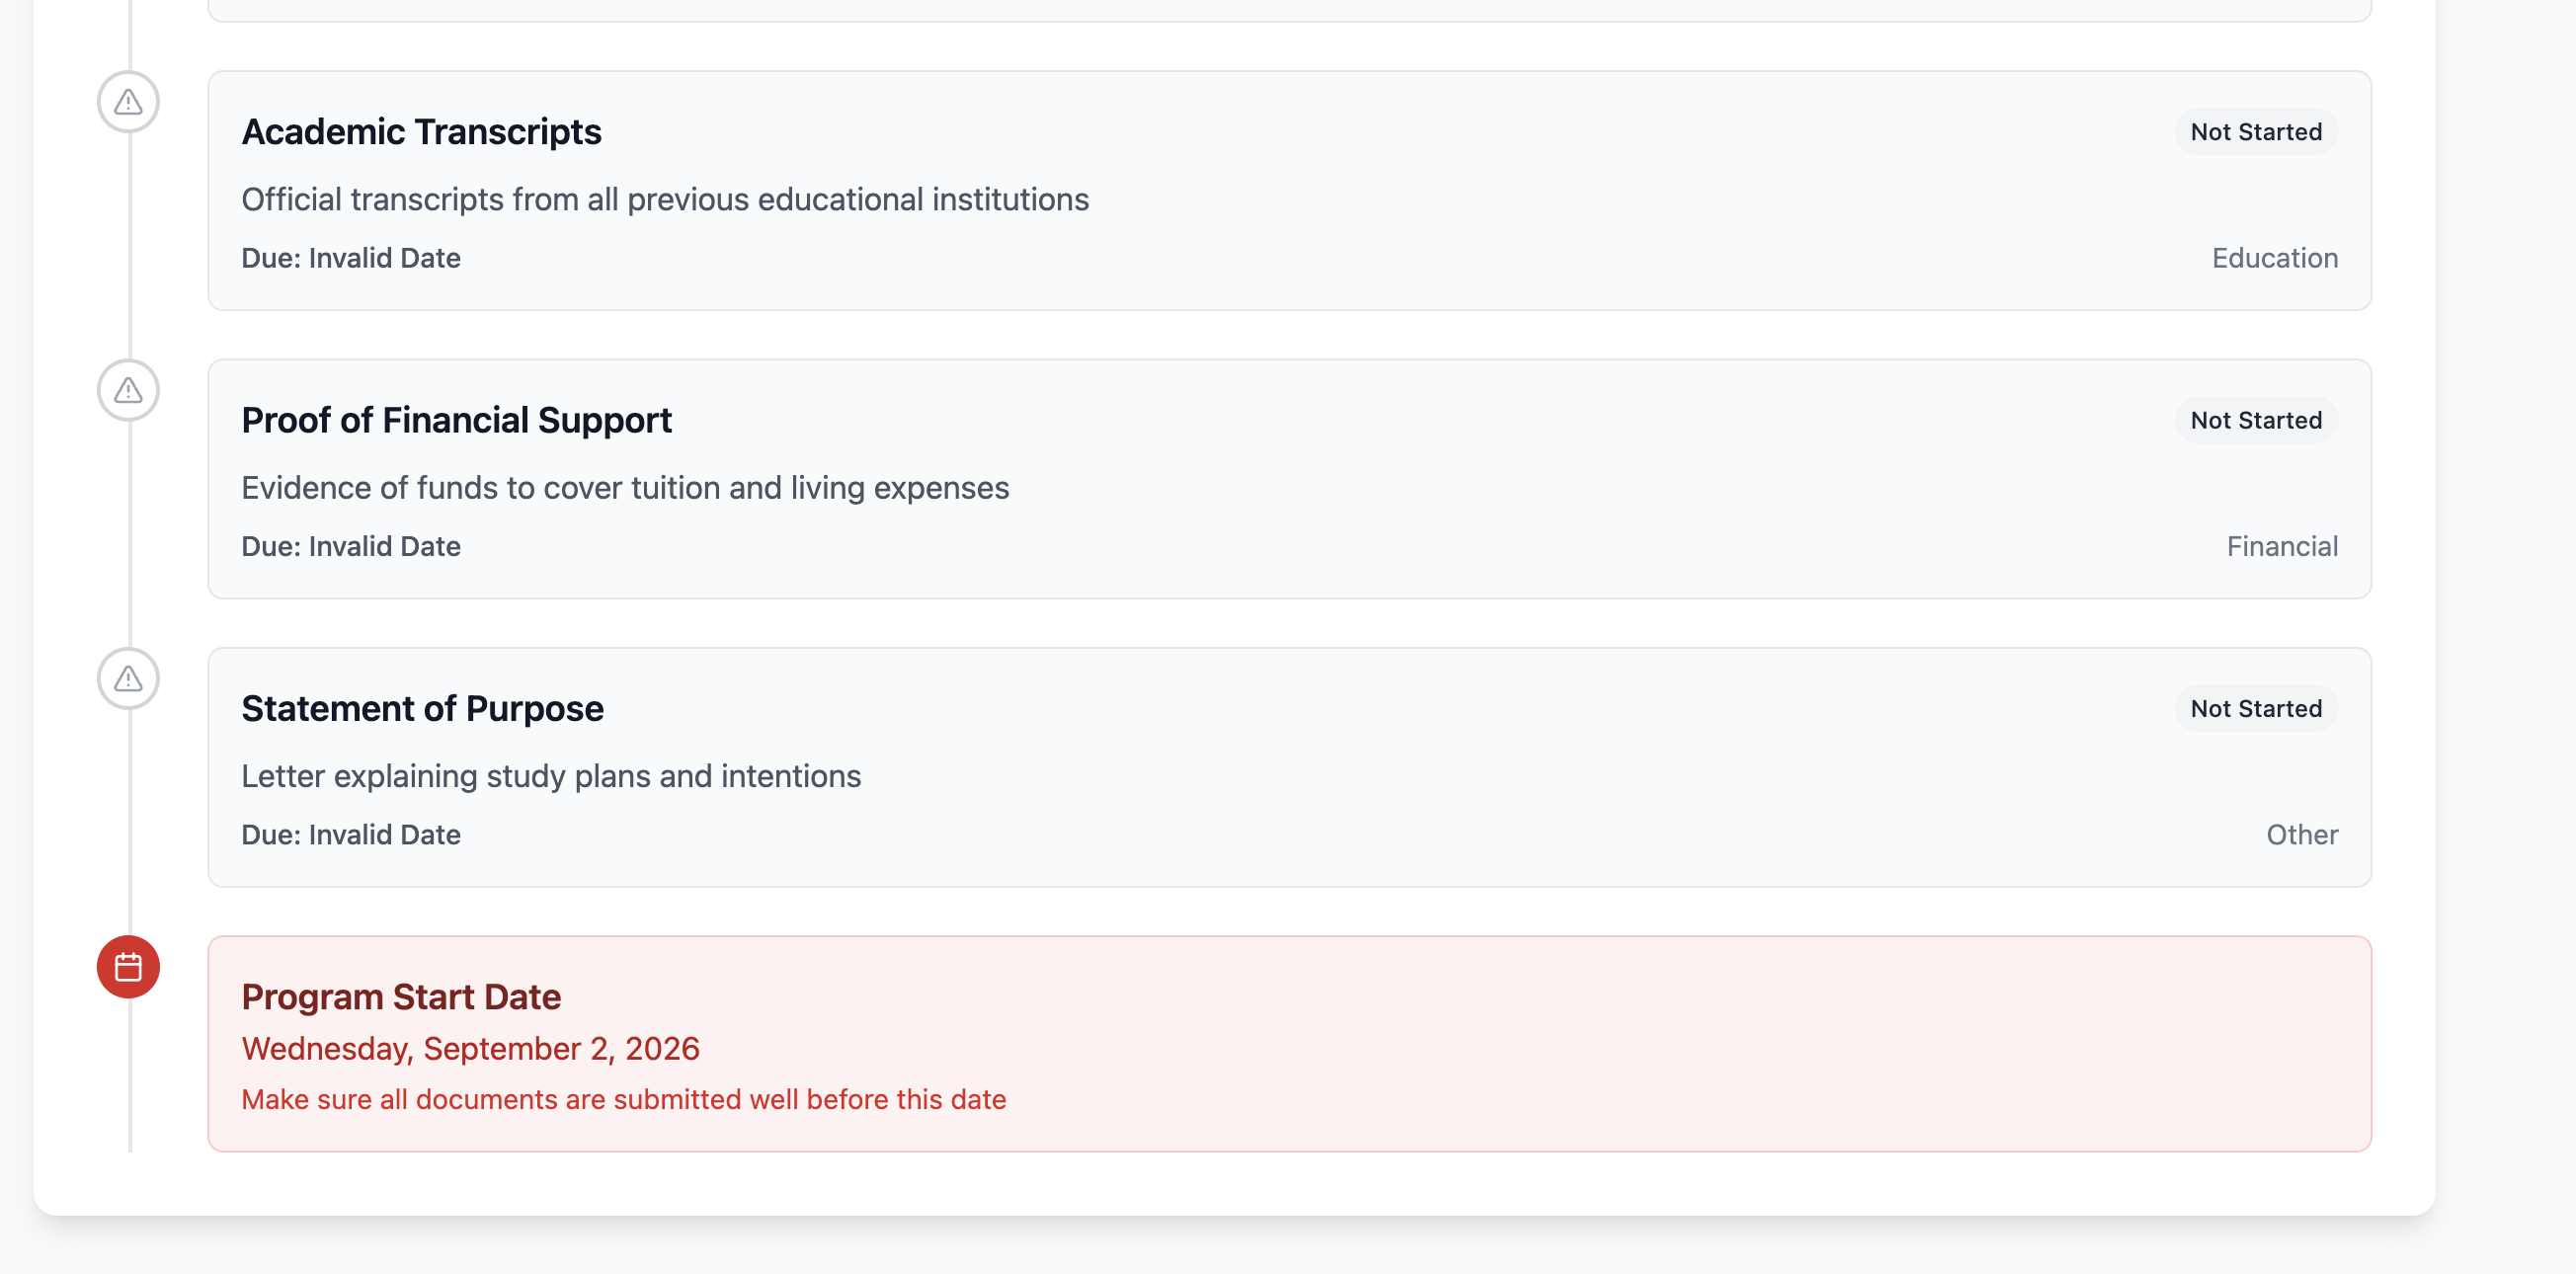The width and height of the screenshot is (2576, 1274).
Task: Click the Official transcripts description text
Action: pos(665,199)
